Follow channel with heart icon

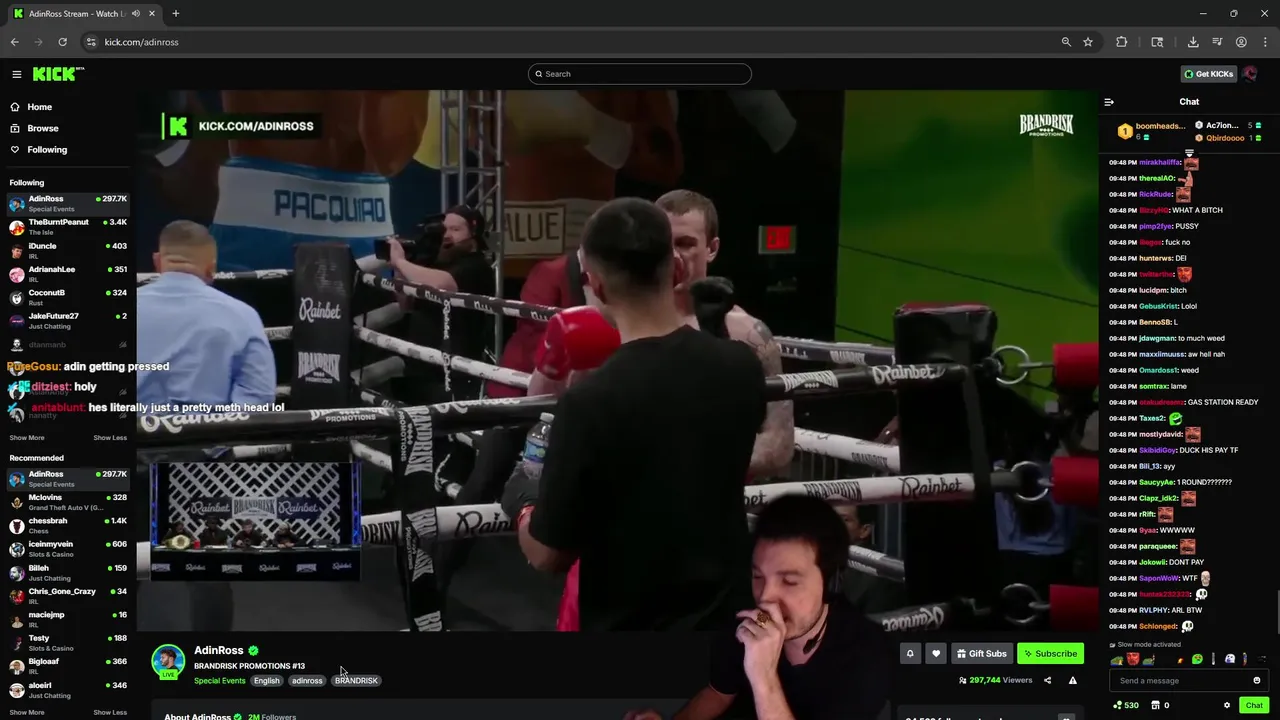click(x=936, y=654)
